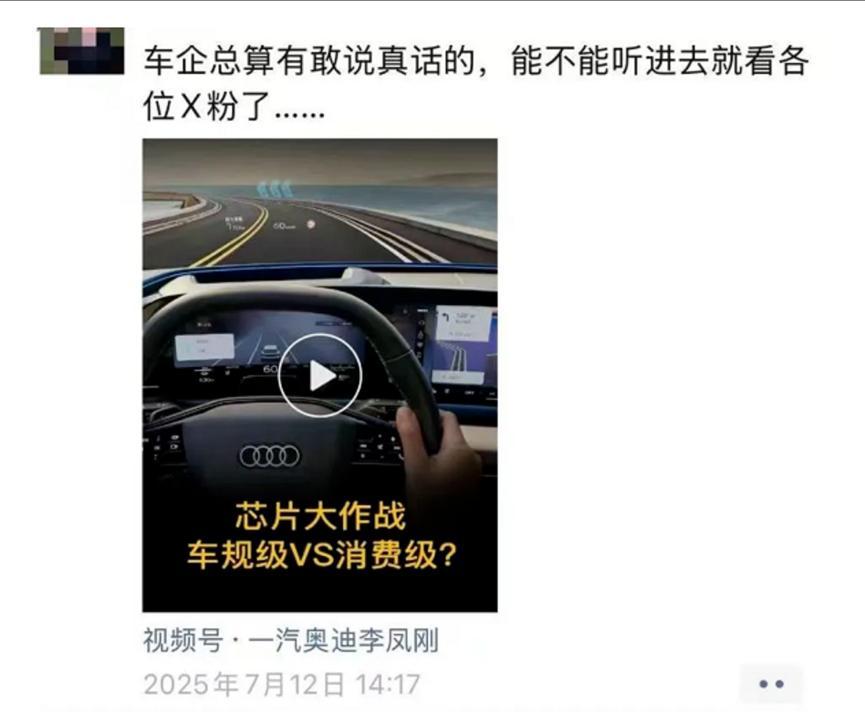
Task: Click the 车规级VS消费级? caption line
Action: 322,555
